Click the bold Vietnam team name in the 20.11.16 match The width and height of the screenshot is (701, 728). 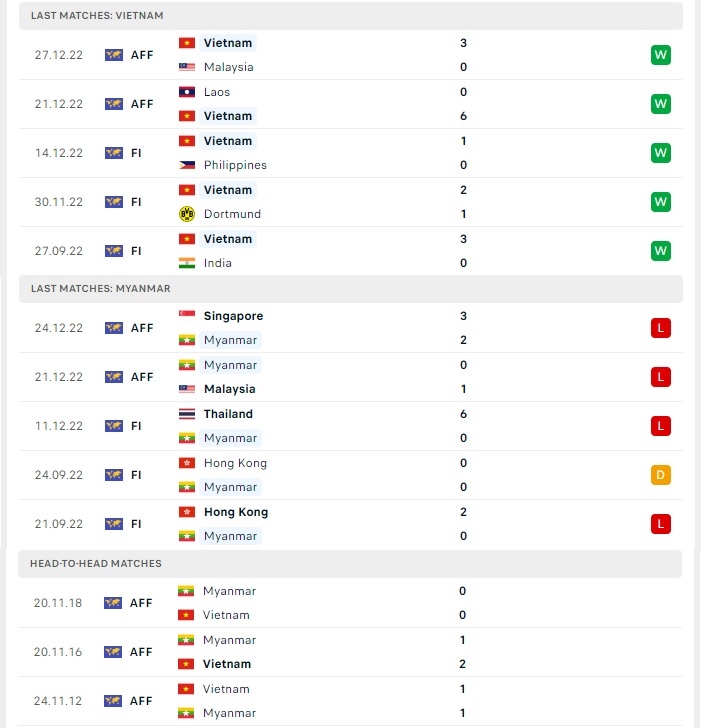point(227,664)
